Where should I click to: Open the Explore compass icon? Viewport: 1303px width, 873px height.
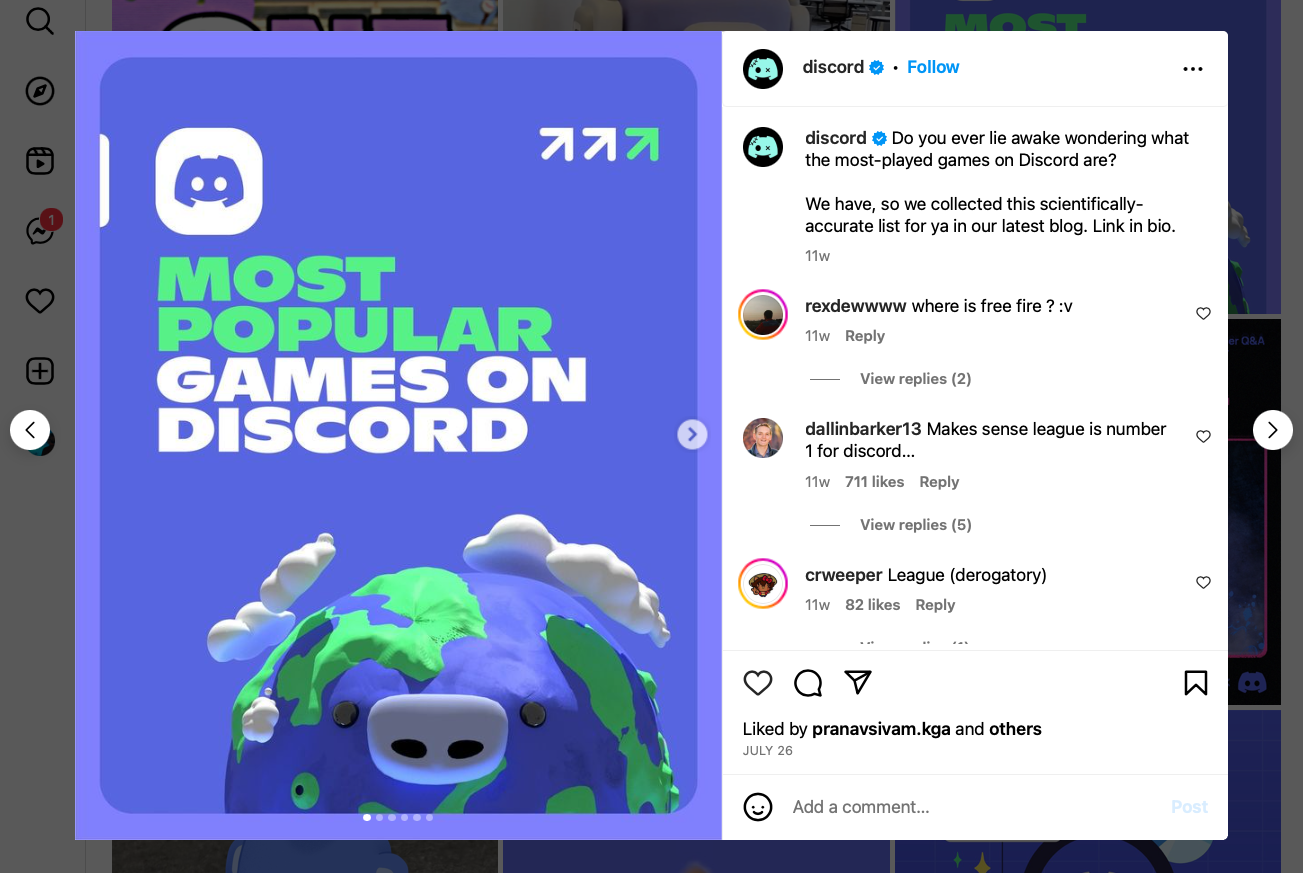[x=40, y=91]
